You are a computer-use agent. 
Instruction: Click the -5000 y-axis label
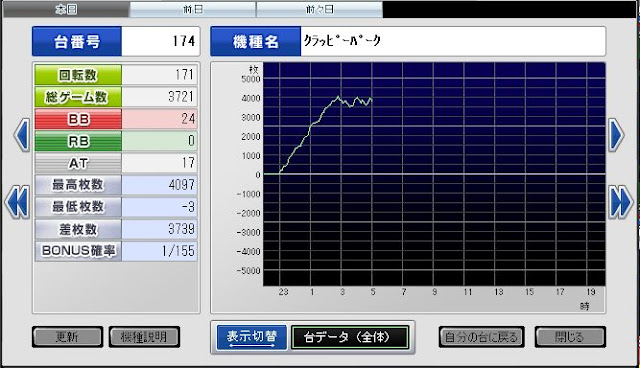point(249,271)
